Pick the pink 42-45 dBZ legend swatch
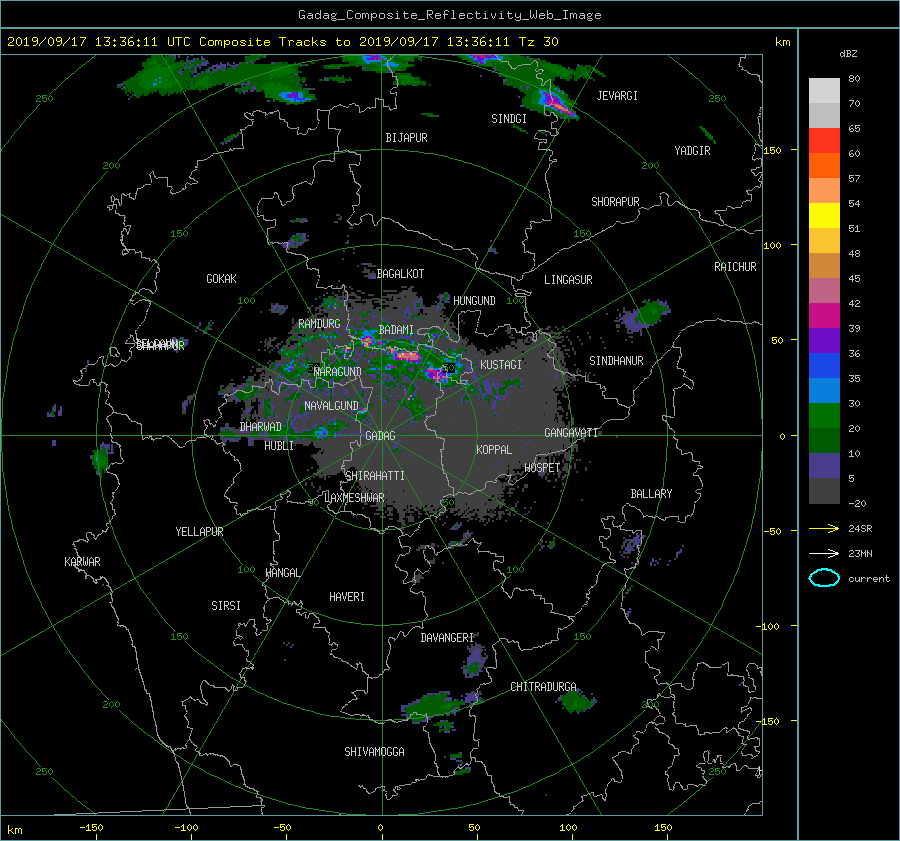 click(824, 291)
